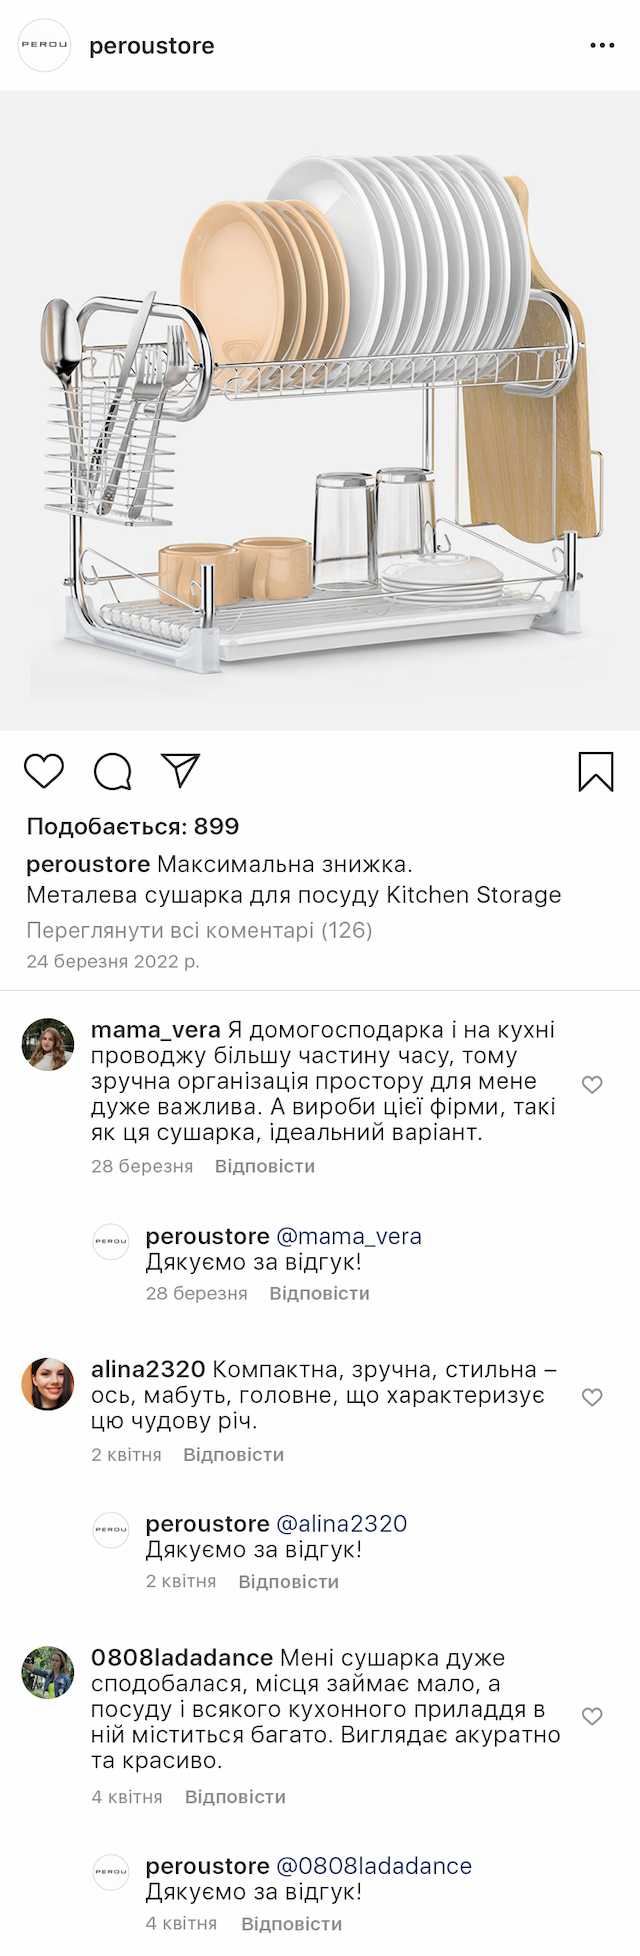Save post with bookmark icon
This screenshot has height=1956, width=640.
596,772
